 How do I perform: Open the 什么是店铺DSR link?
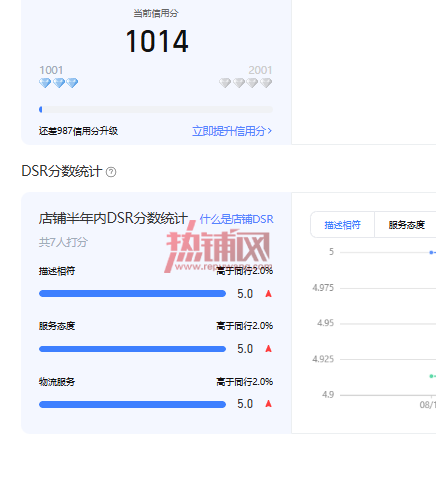coord(236,219)
